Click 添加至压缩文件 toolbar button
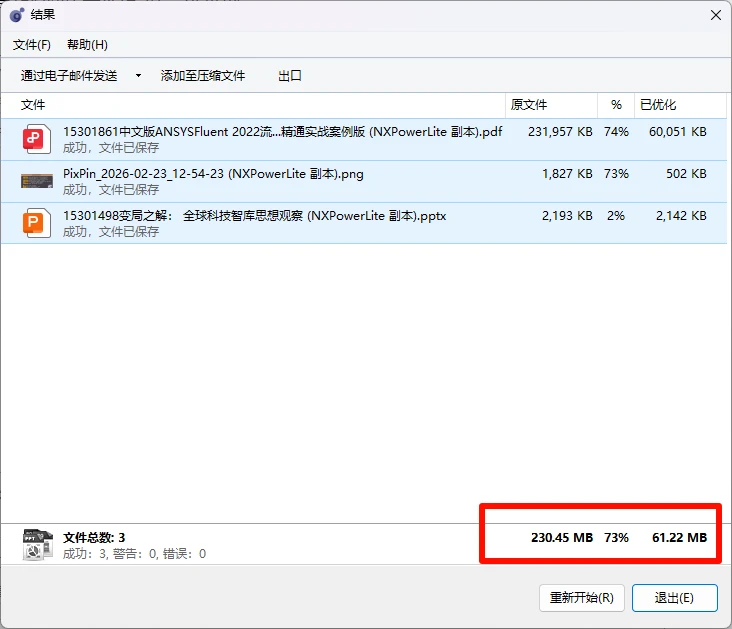 pyautogui.click(x=203, y=76)
